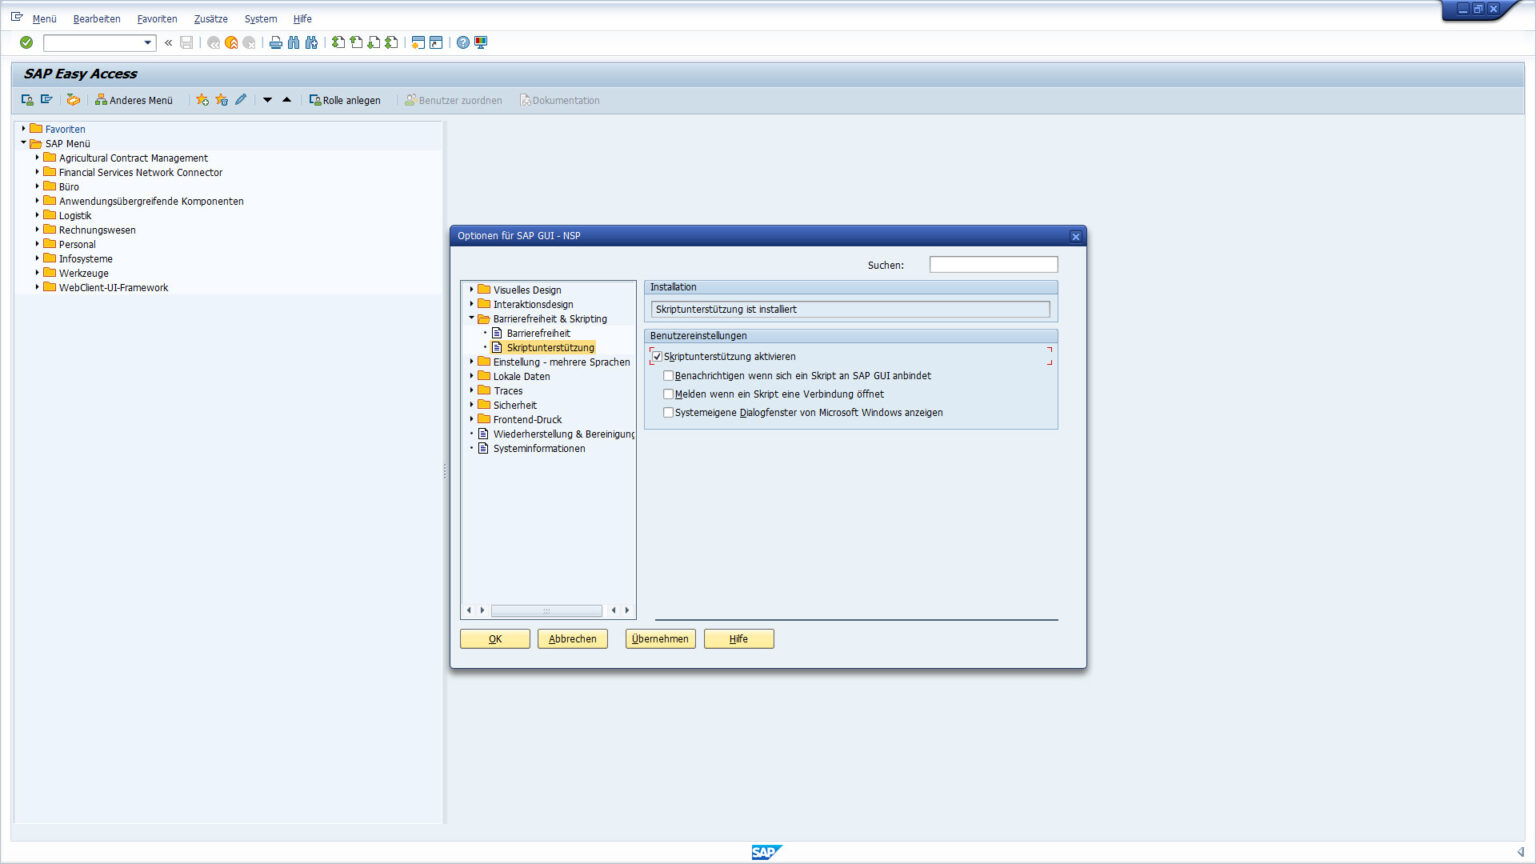Click the pencil icon to edit favorites

240,99
